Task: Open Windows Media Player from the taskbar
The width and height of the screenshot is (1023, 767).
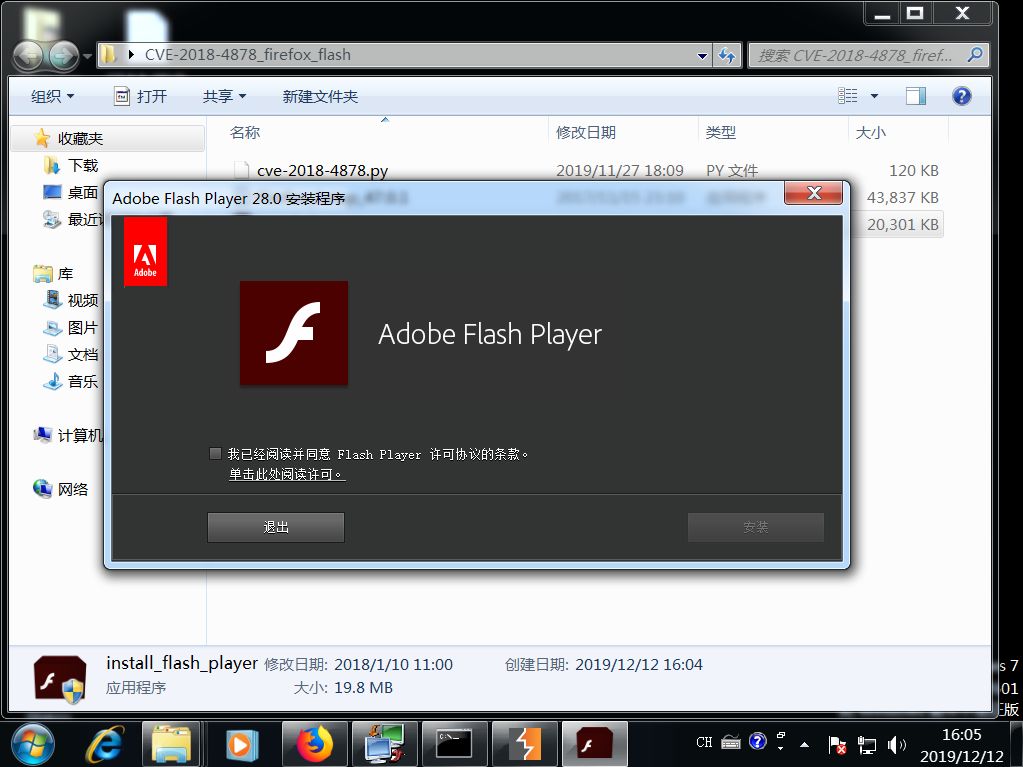Action: coord(241,744)
